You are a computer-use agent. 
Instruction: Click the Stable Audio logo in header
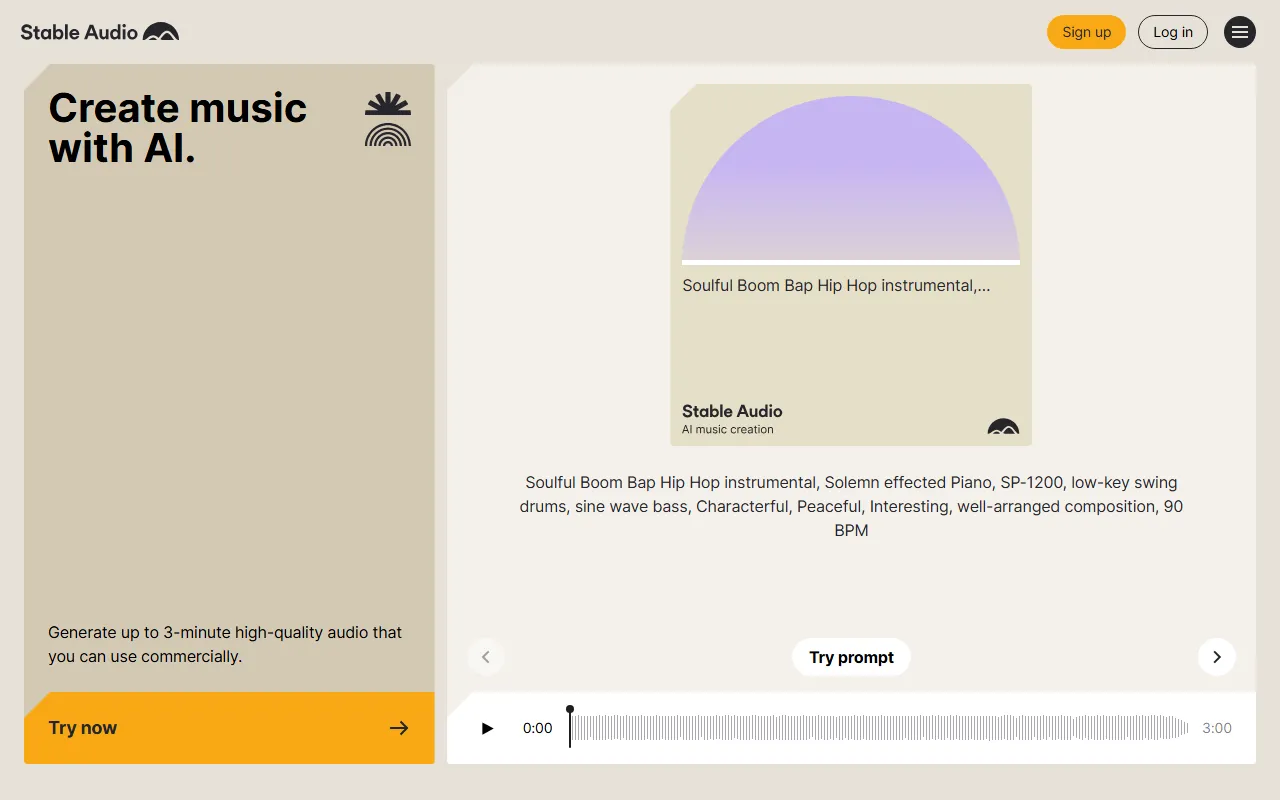[x=100, y=32]
